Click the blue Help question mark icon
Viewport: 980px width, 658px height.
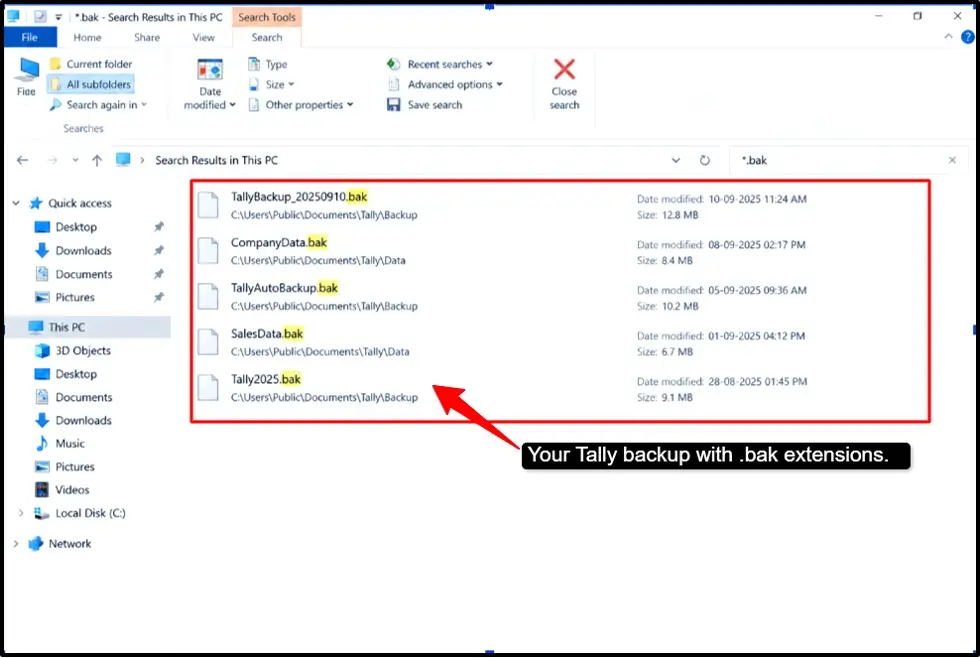(968, 37)
